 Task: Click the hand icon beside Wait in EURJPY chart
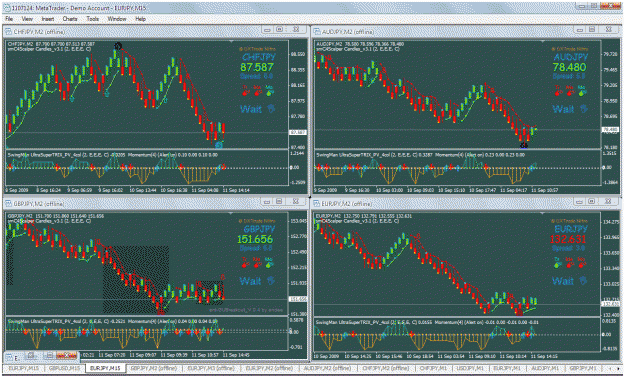pyautogui.click(x=583, y=281)
